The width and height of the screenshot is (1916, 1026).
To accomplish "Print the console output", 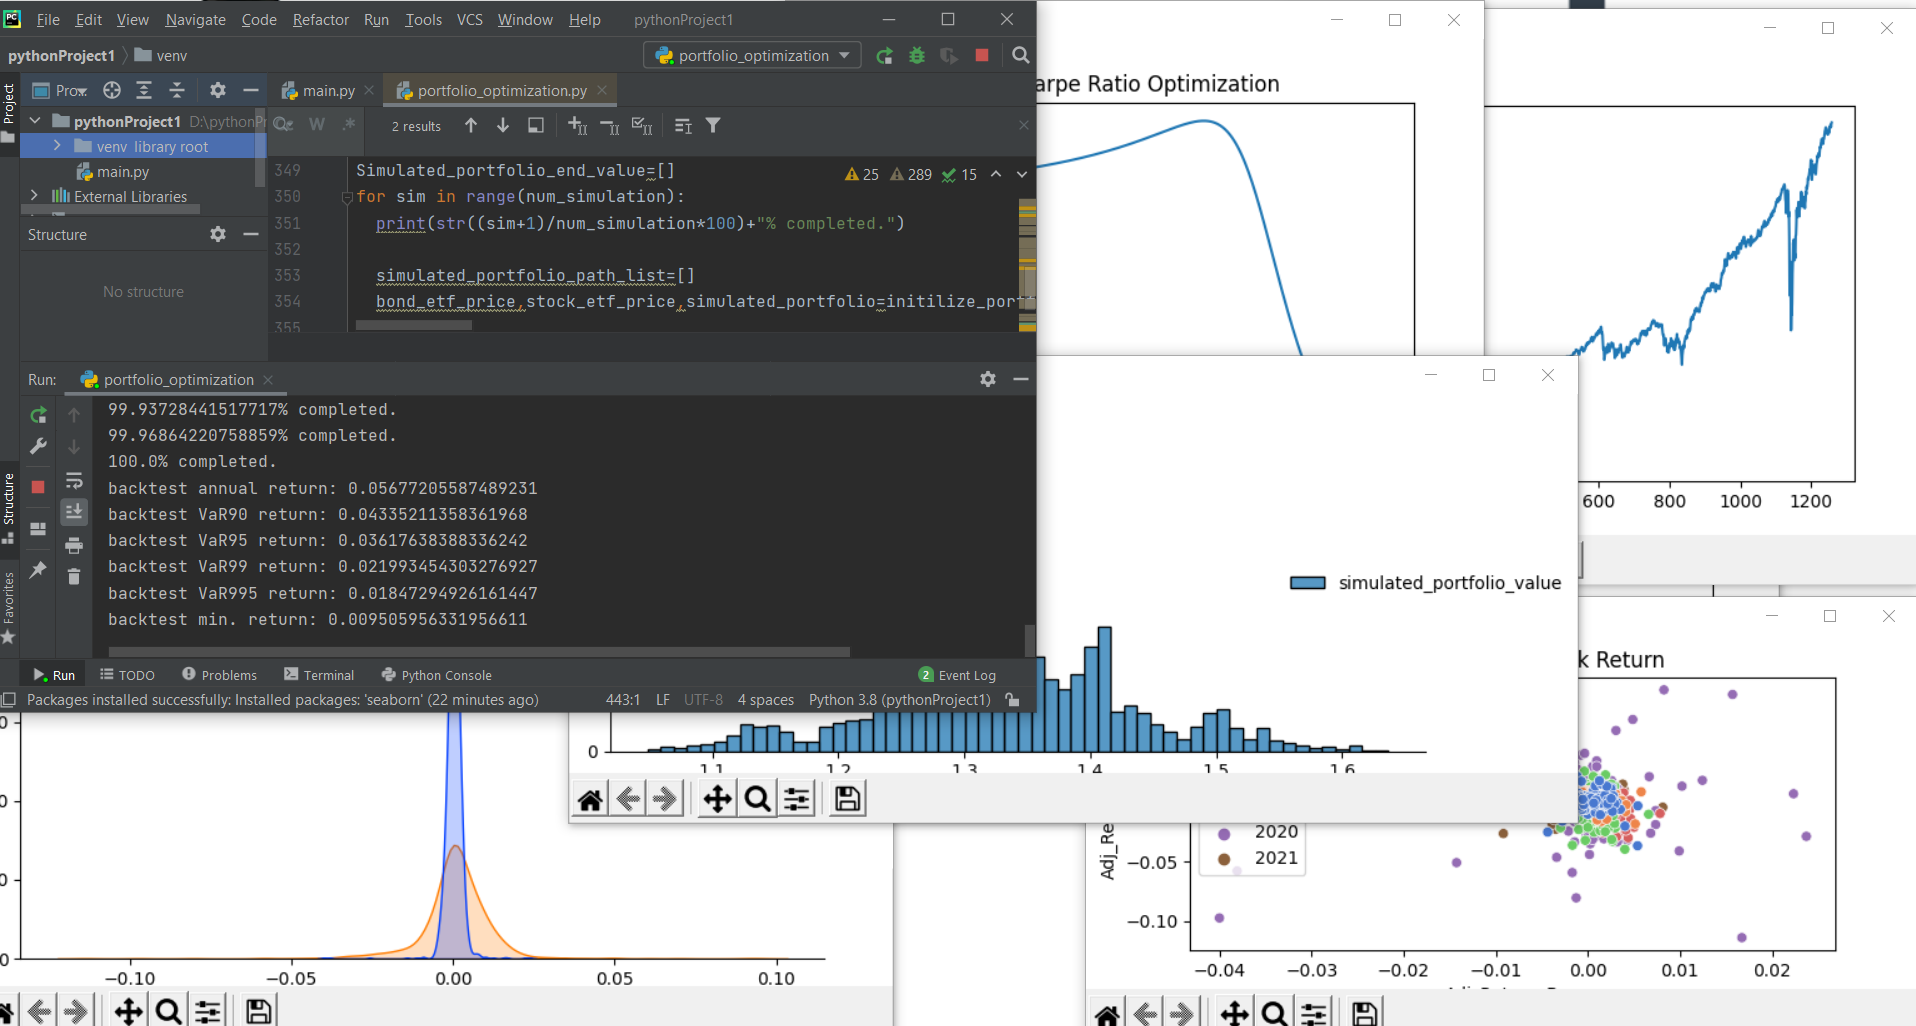I will 74,546.
